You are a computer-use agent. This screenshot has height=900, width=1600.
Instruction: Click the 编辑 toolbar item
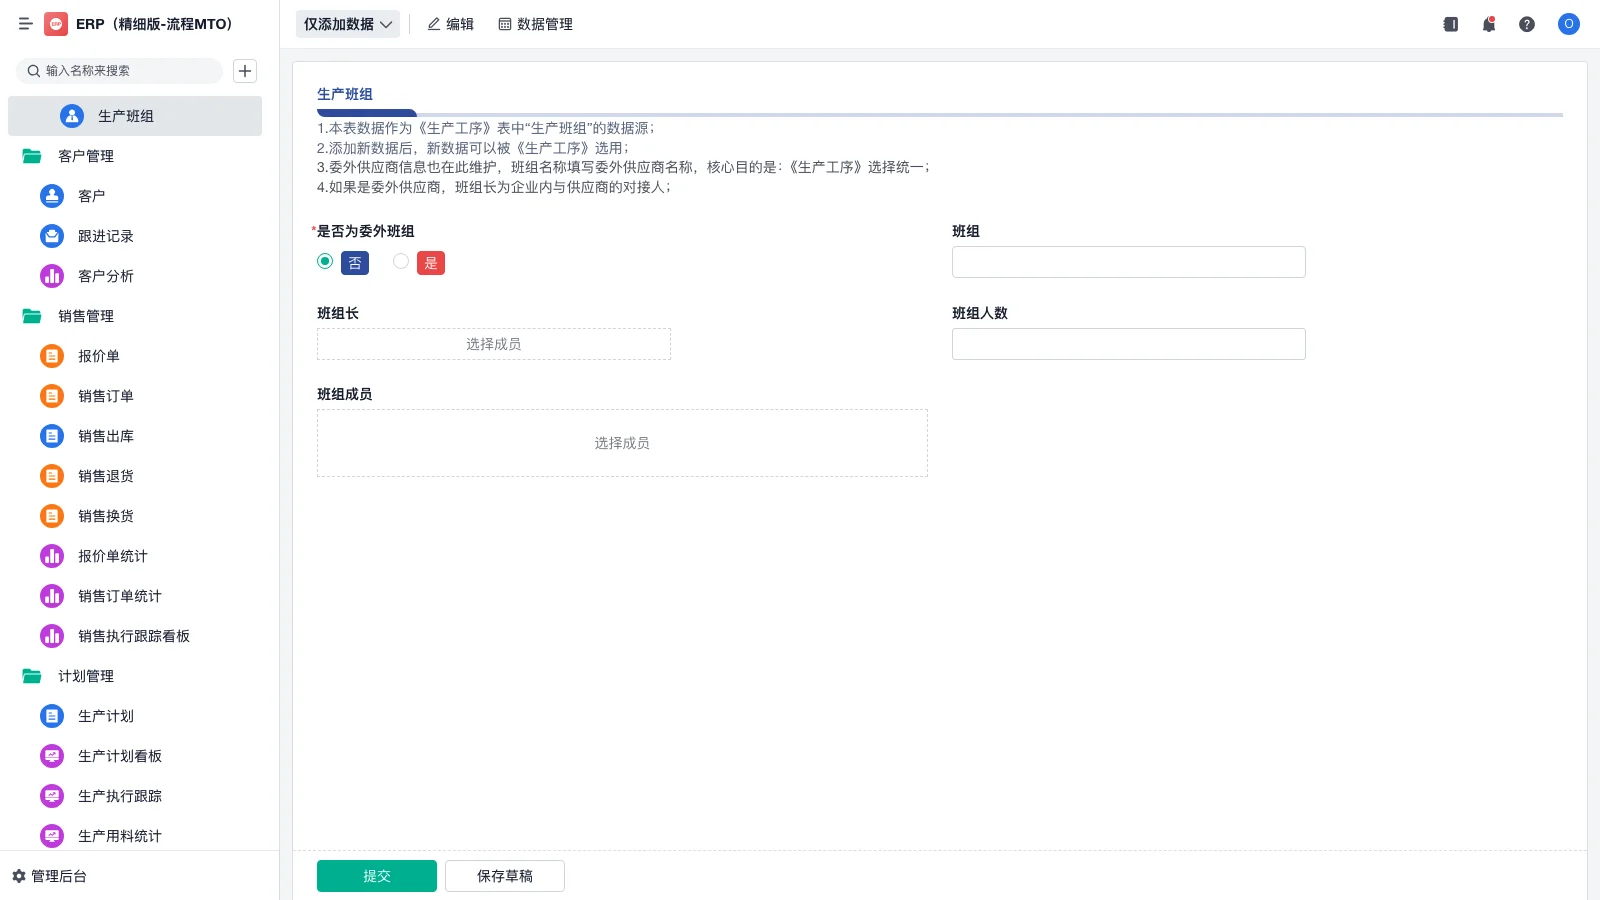pyautogui.click(x=451, y=24)
